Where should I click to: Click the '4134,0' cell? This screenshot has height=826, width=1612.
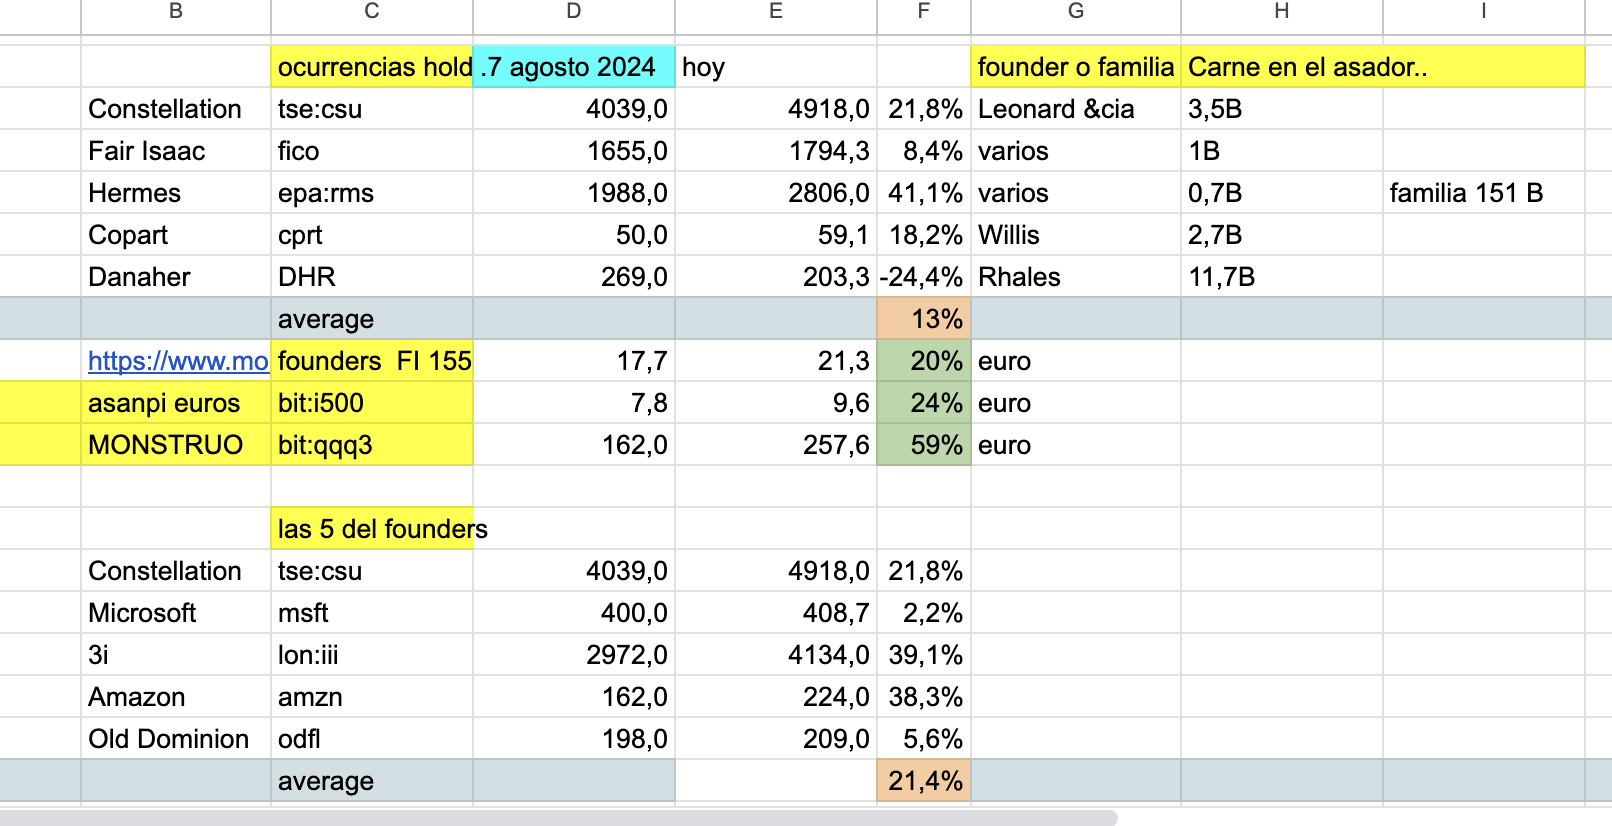[776, 655]
